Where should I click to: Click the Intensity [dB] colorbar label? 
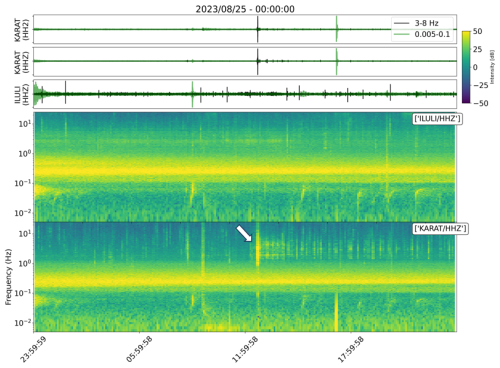pos(493,67)
